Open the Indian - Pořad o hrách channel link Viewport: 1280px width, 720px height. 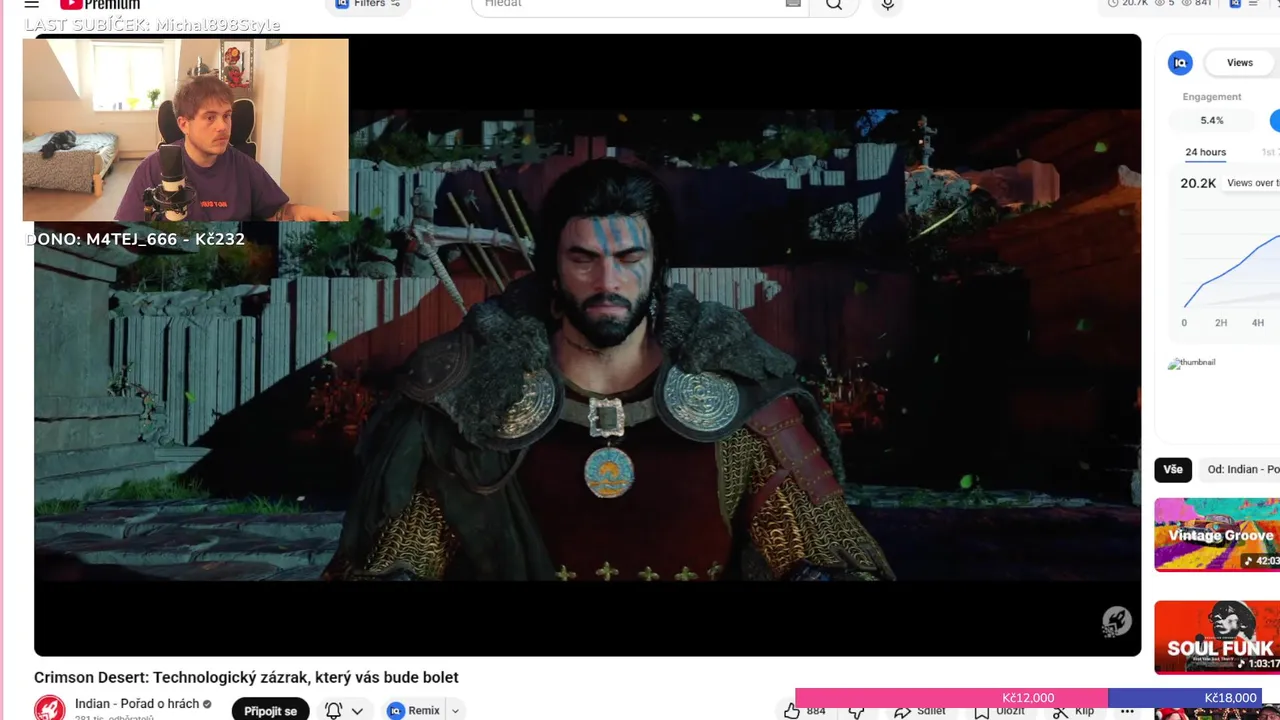coord(137,704)
